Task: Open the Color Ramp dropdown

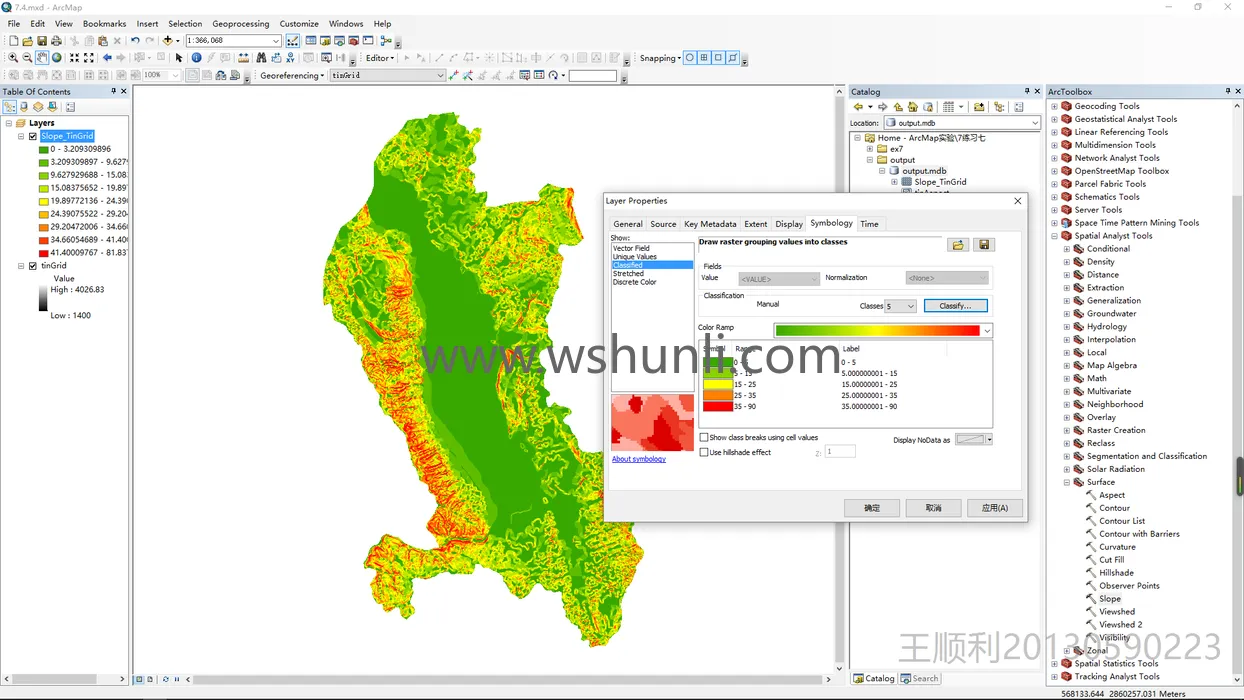Action: click(x=987, y=331)
